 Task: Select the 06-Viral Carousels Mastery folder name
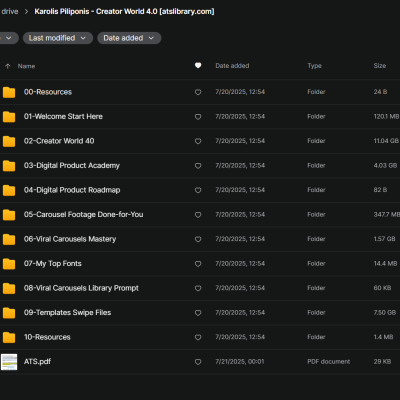tap(70, 239)
